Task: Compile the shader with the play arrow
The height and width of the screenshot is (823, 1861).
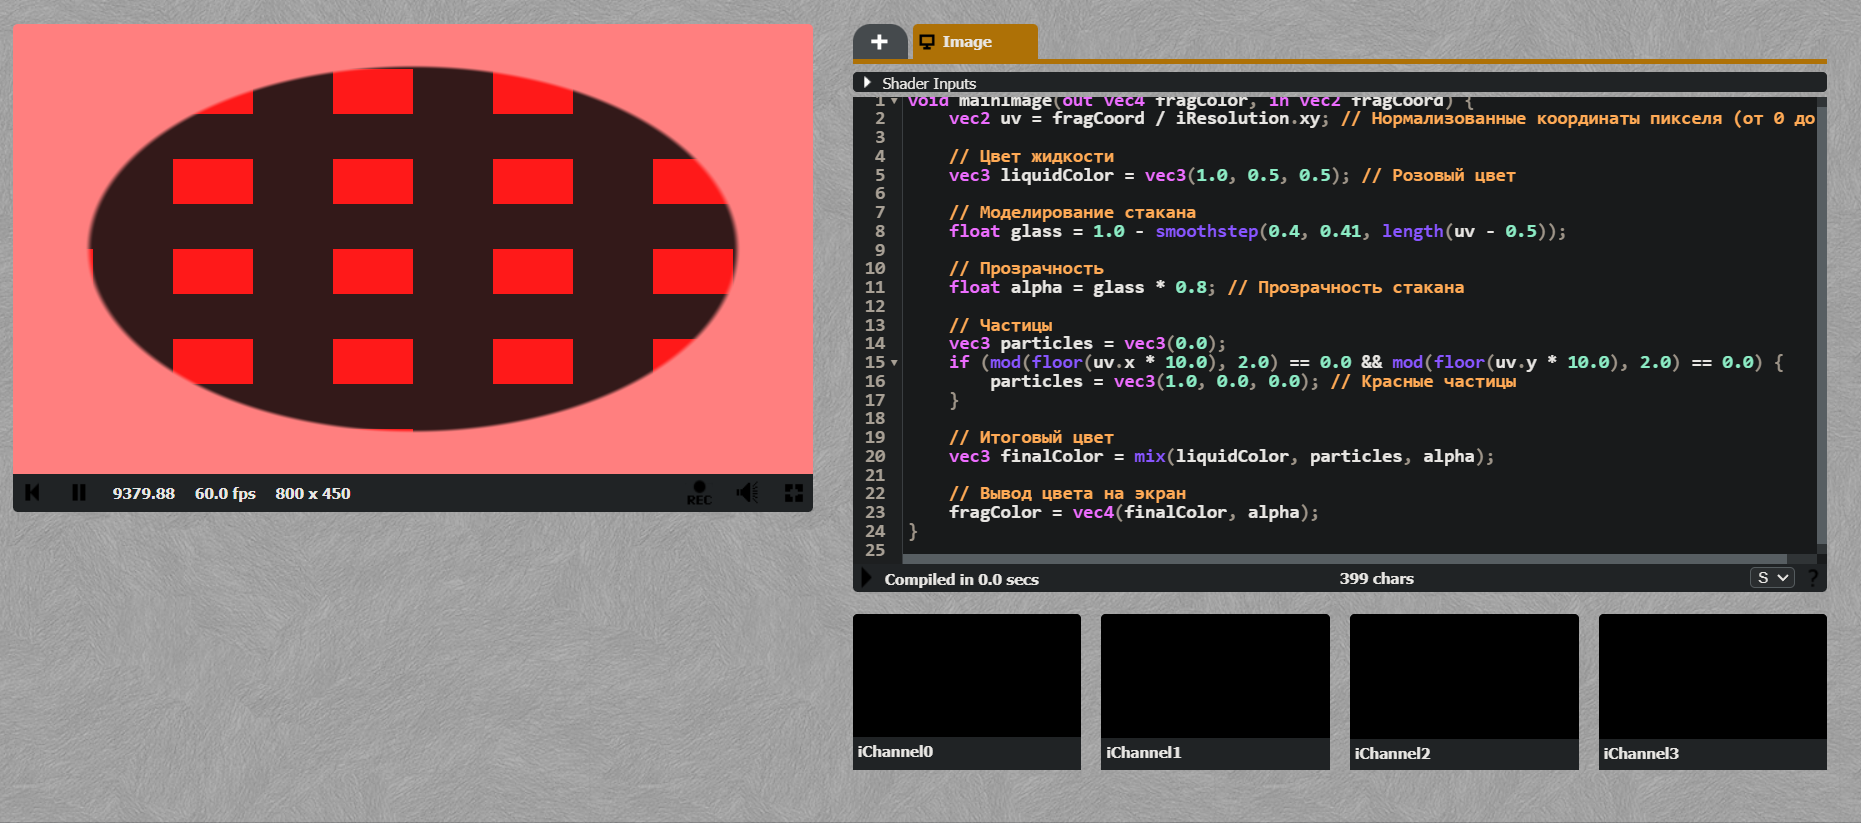Action: click(x=866, y=578)
